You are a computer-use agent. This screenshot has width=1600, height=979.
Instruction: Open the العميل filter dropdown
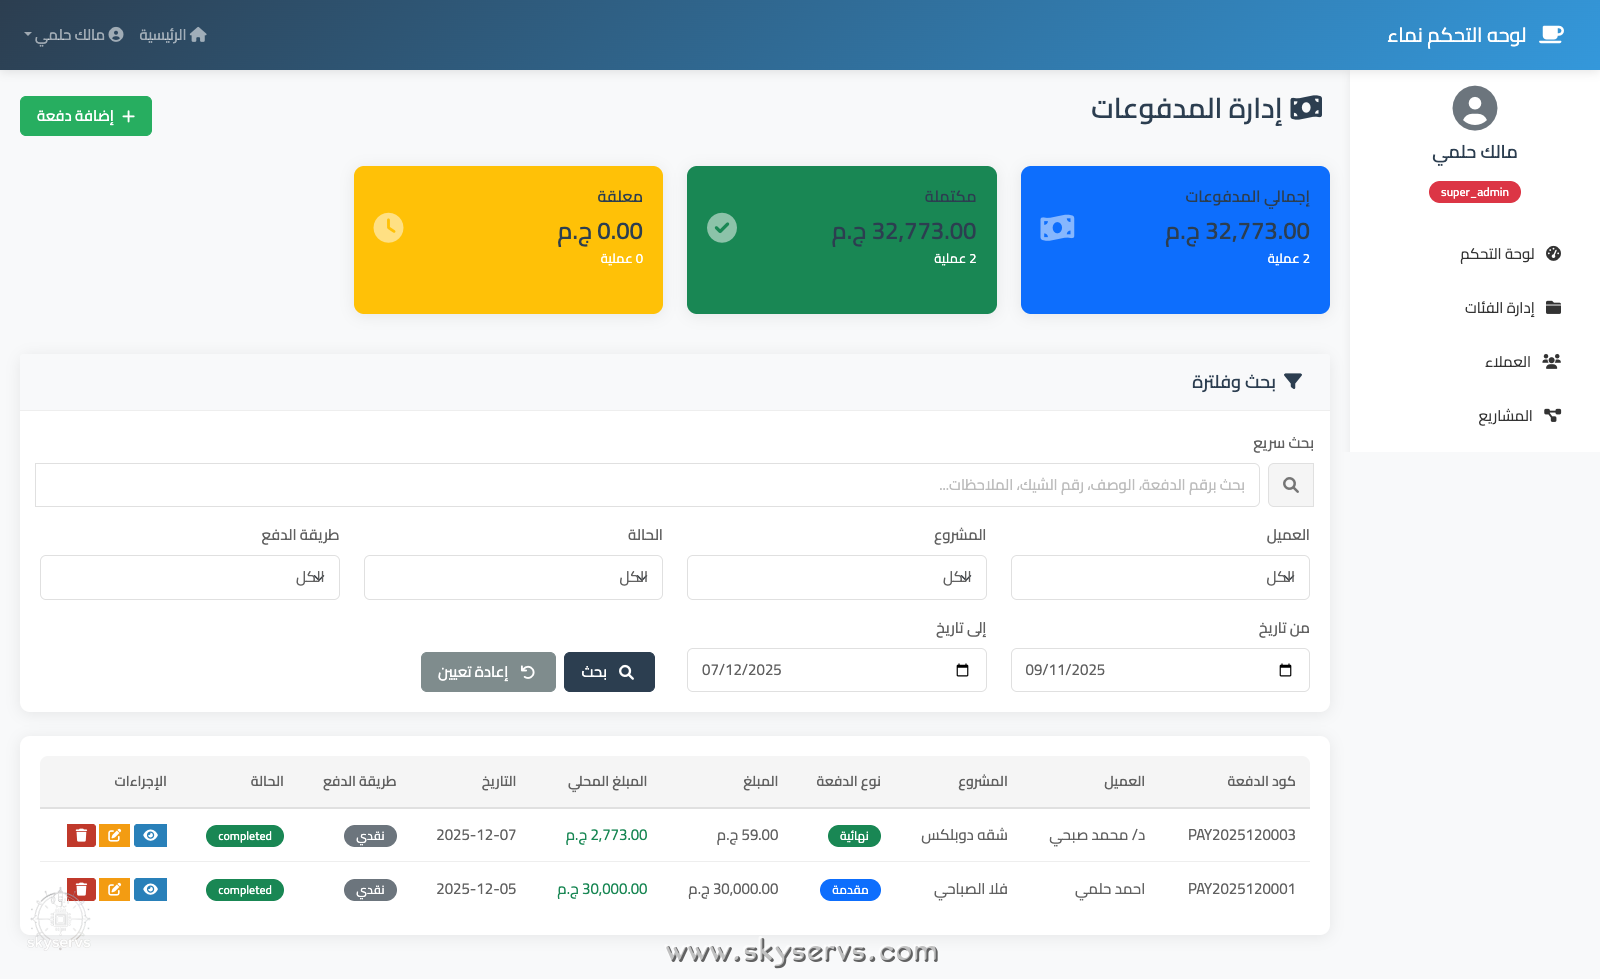(x=1160, y=577)
